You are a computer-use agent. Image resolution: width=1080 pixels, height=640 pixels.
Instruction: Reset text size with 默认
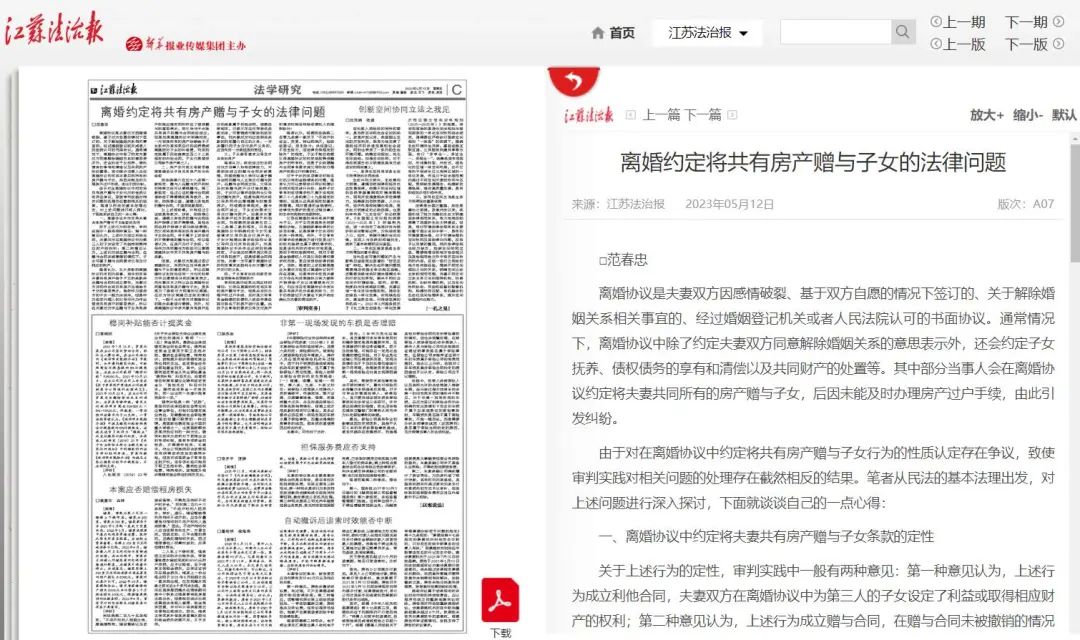tap(1064, 115)
